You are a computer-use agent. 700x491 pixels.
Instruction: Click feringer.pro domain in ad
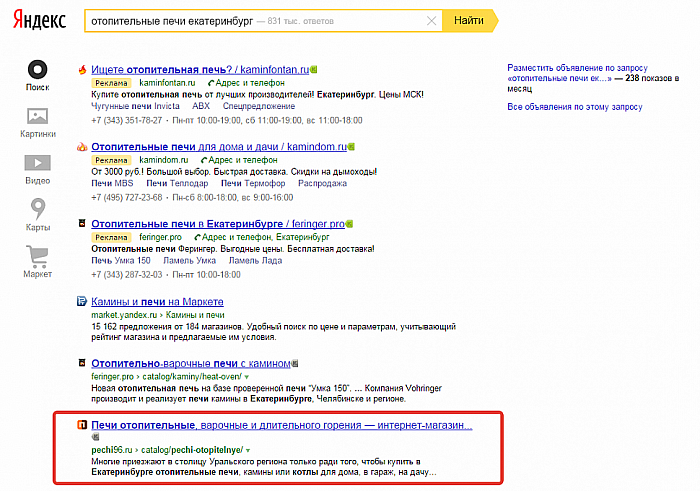160,237
